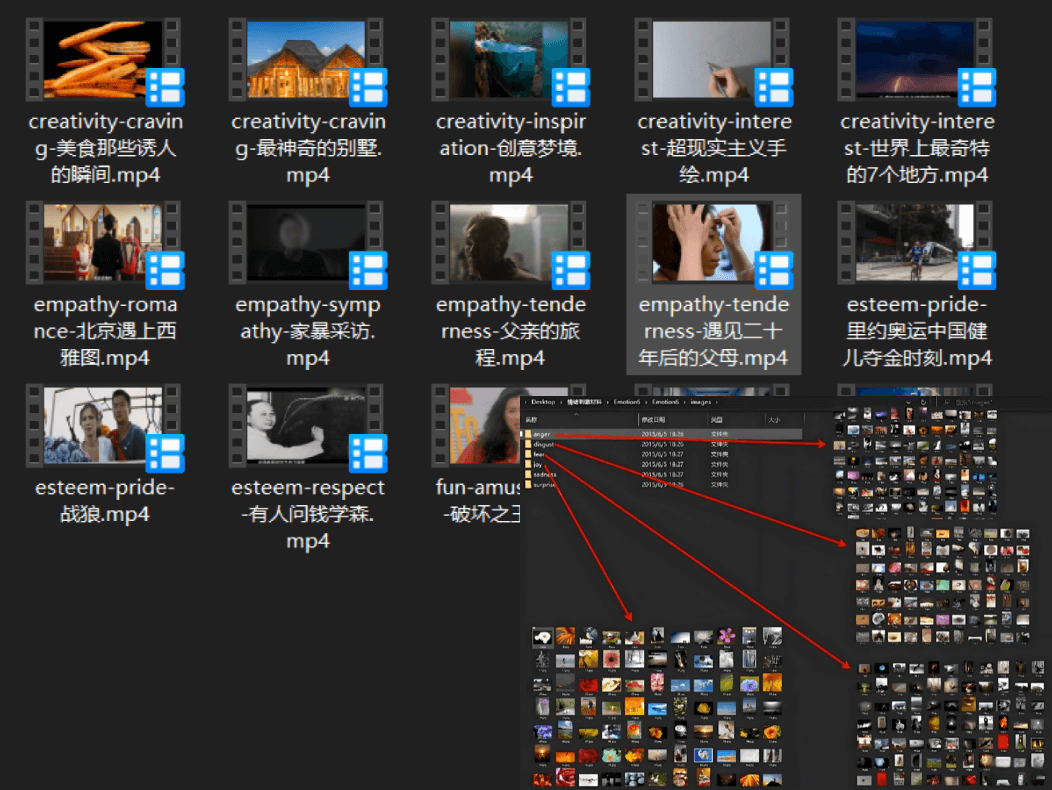Select the 里约奥运中国健儿夺金时刻 video file
Image resolution: width=1052 pixels, height=790 pixels.
[x=916, y=285]
